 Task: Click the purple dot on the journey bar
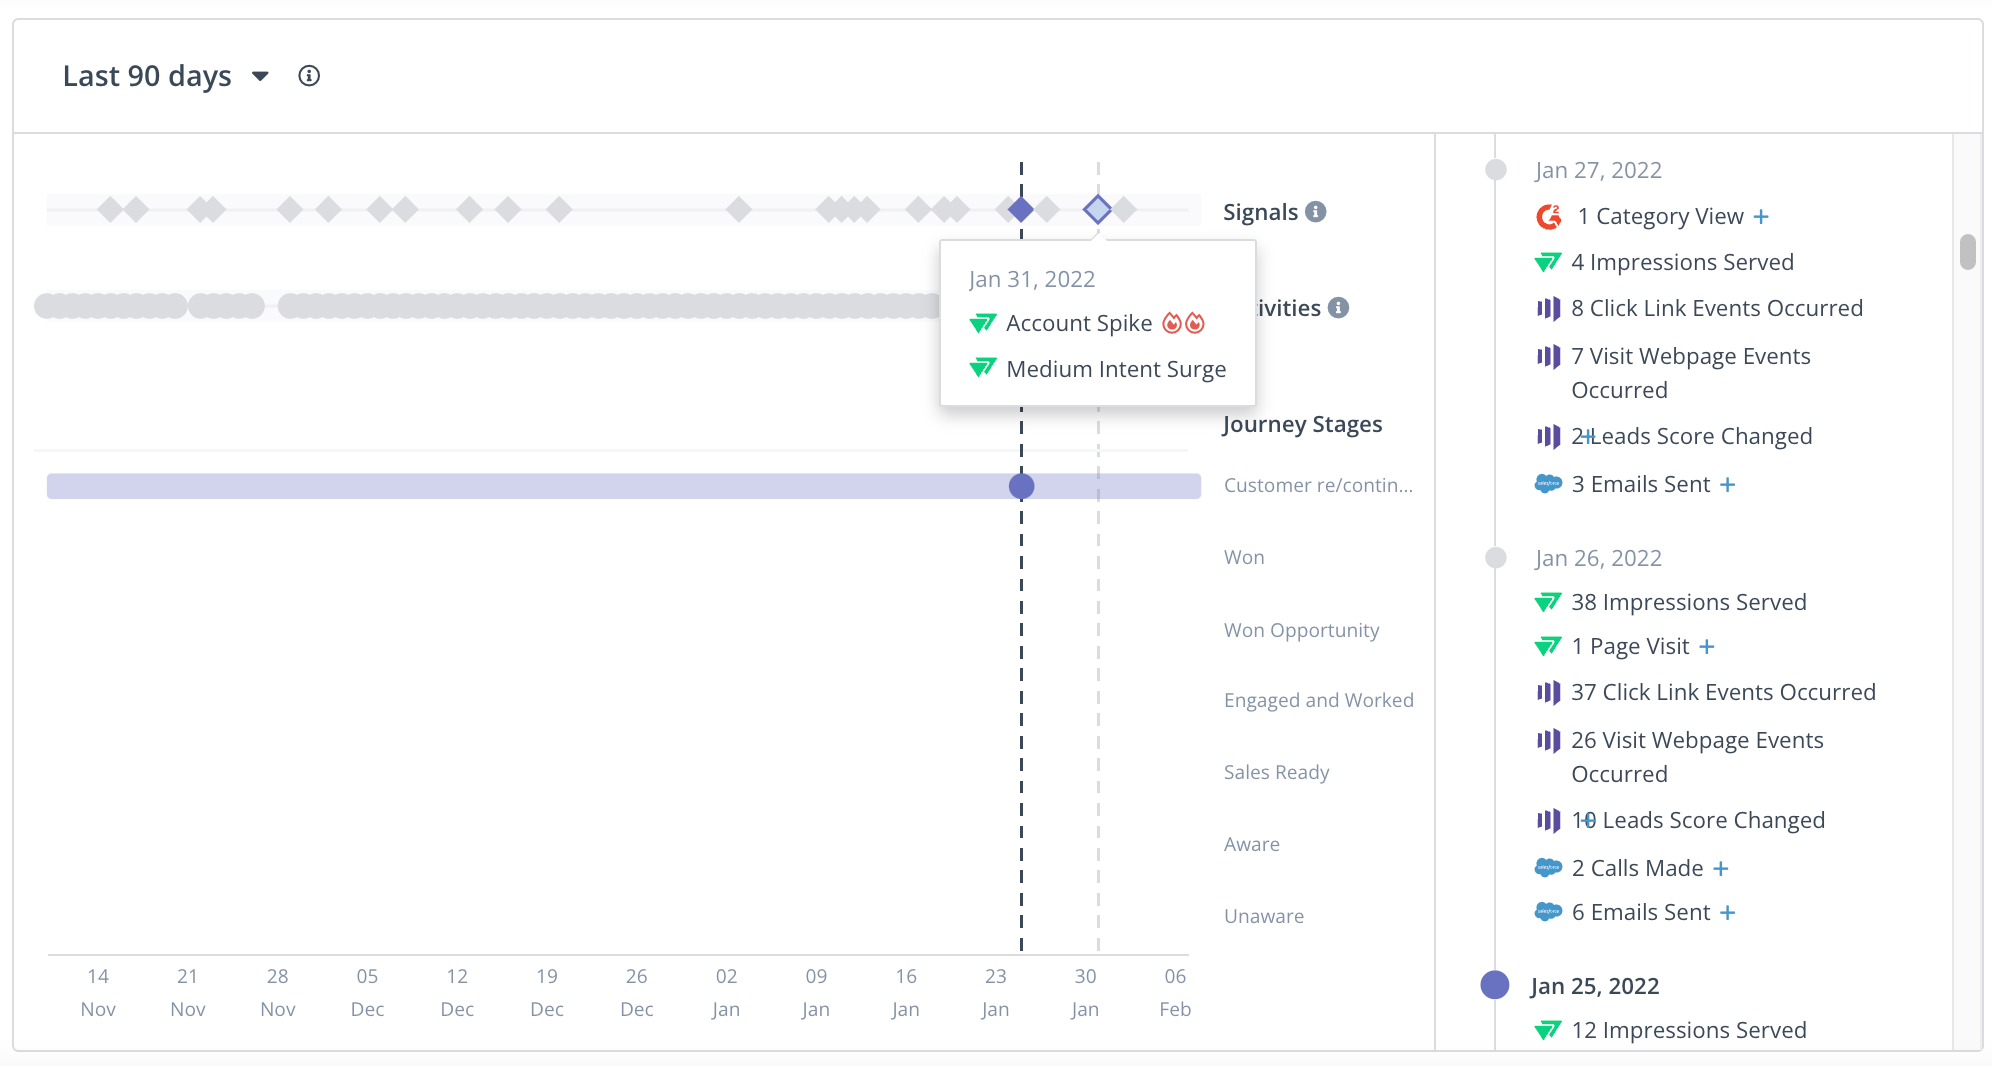(1021, 486)
